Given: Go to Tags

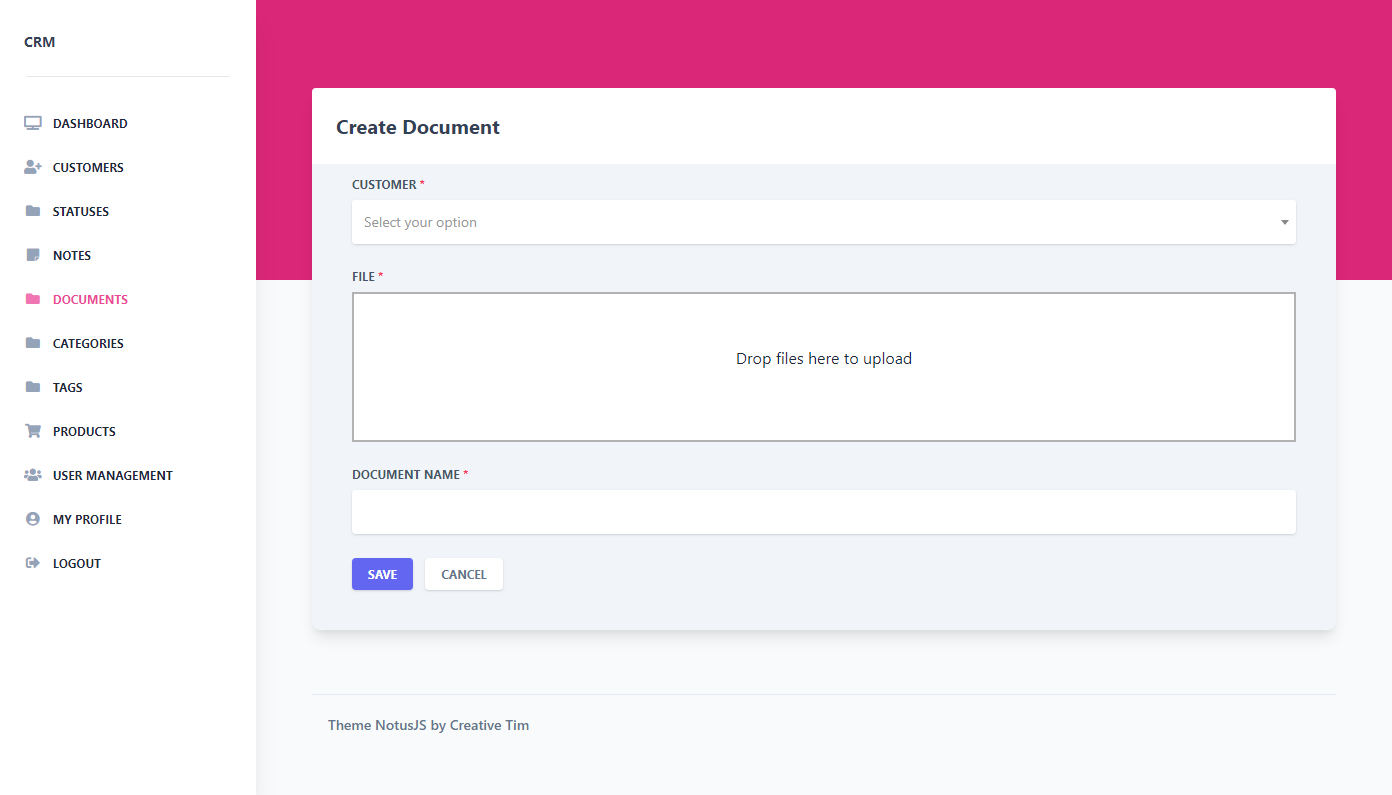Looking at the screenshot, I should [x=68, y=388].
